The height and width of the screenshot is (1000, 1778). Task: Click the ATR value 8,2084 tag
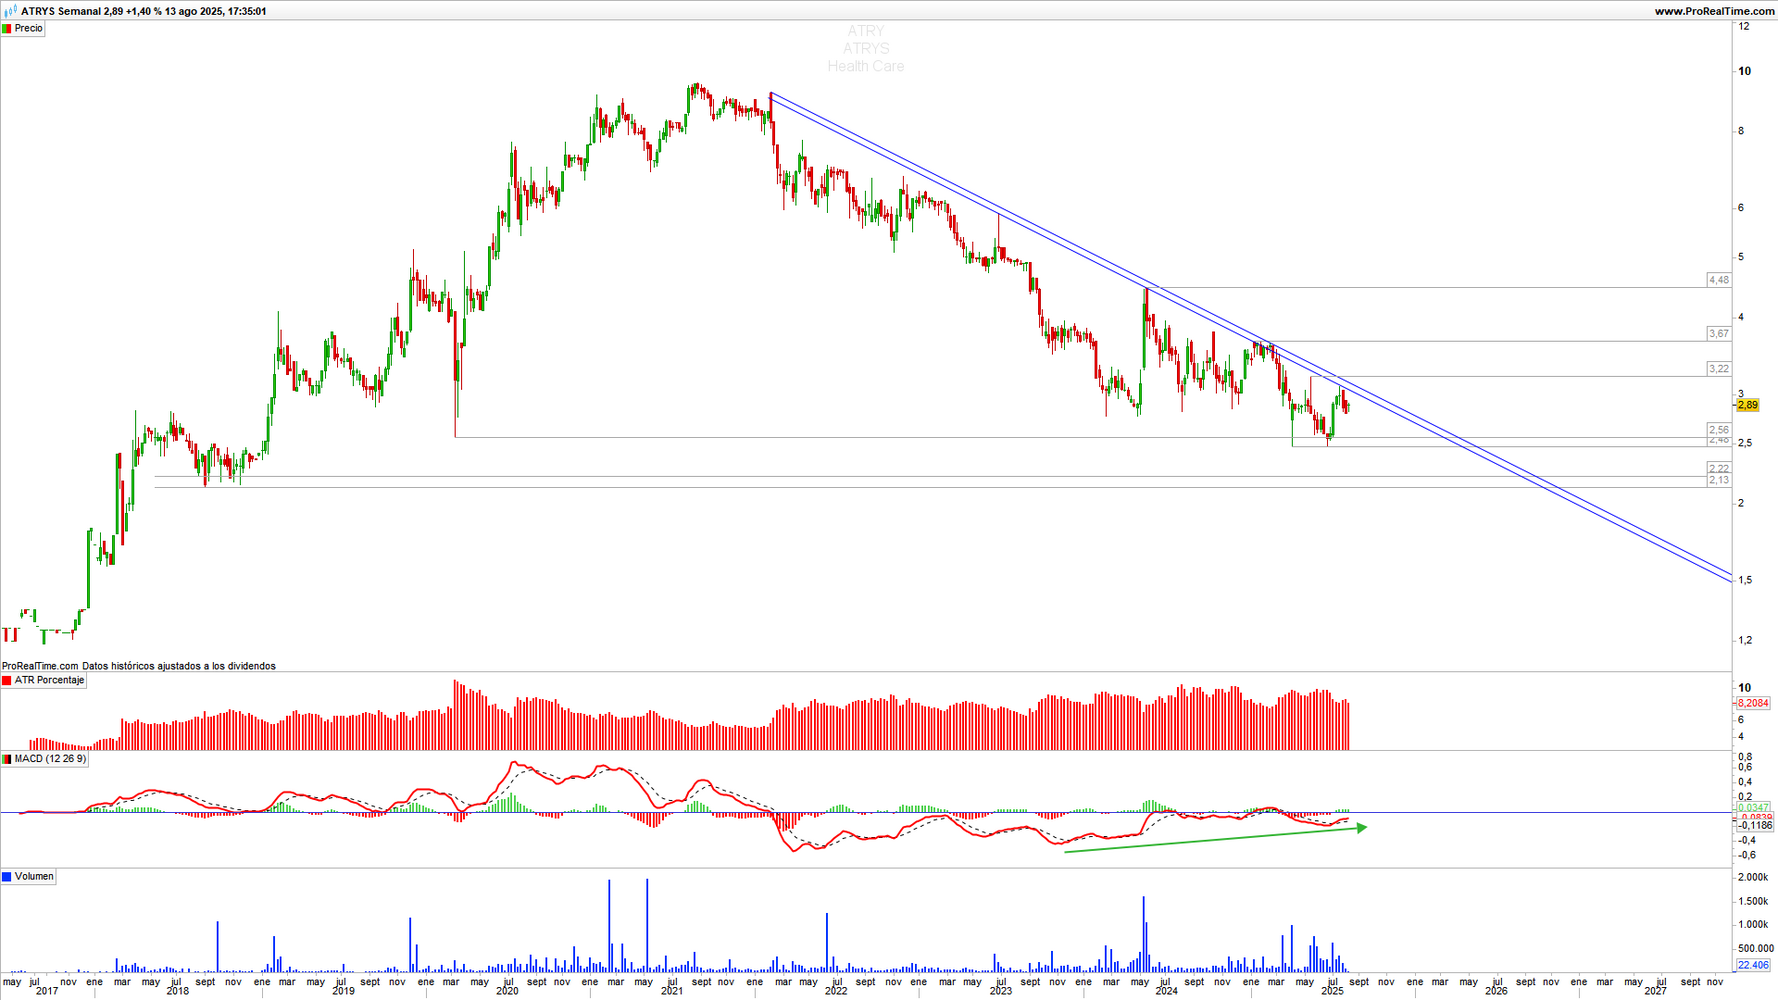tap(1754, 703)
